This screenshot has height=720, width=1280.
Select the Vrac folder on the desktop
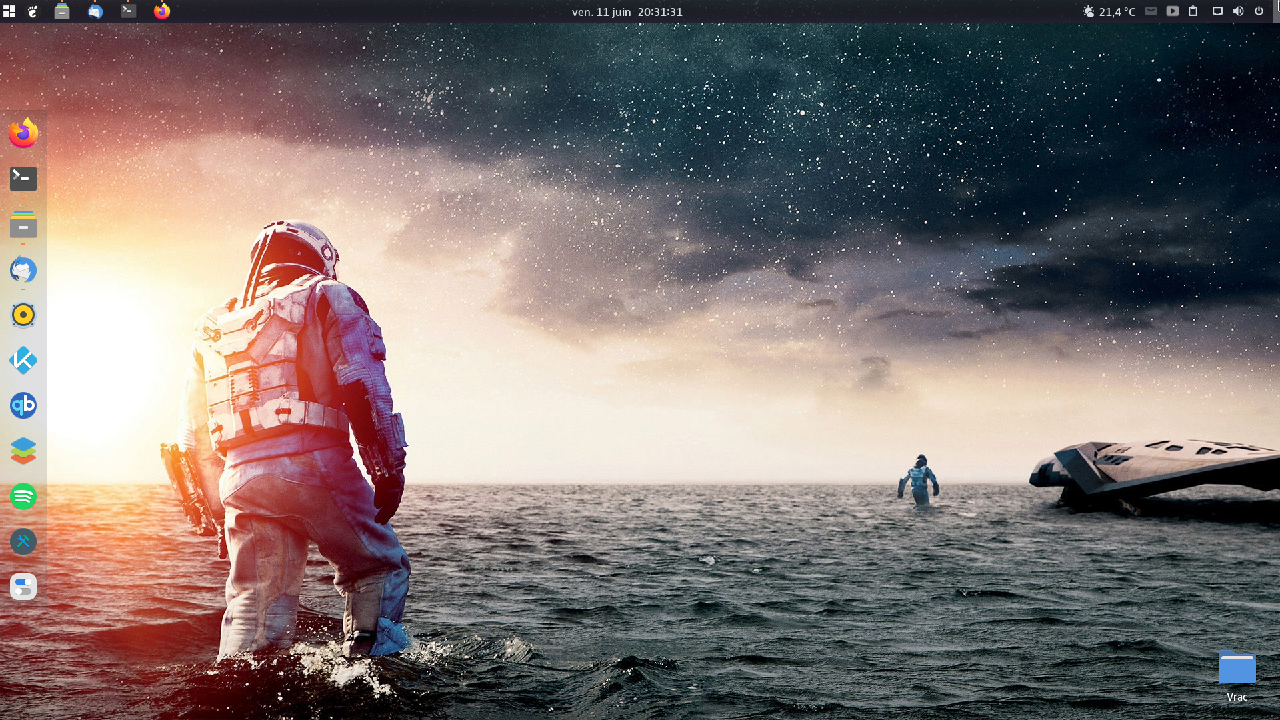[x=1237, y=676]
